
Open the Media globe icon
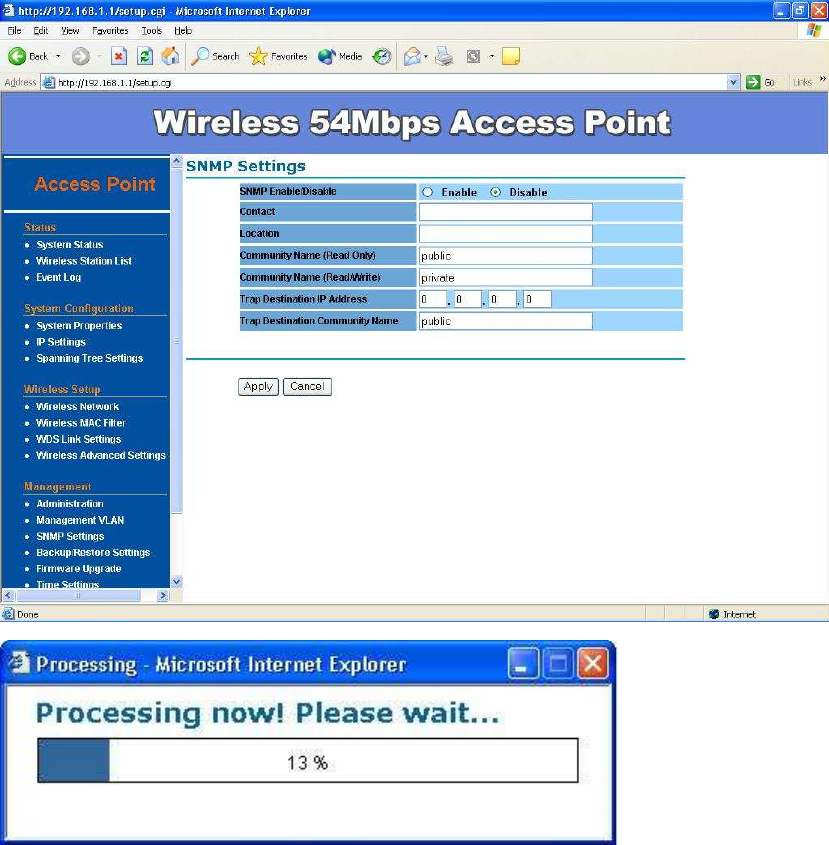click(327, 56)
